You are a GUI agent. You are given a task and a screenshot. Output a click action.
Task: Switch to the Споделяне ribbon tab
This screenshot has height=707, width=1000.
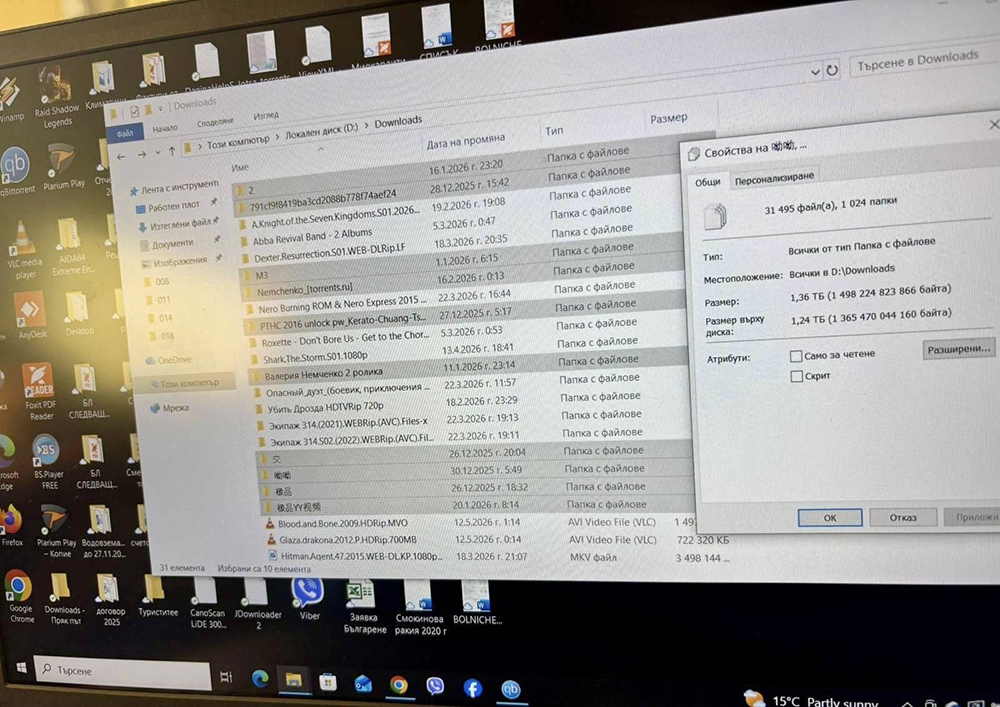point(216,122)
